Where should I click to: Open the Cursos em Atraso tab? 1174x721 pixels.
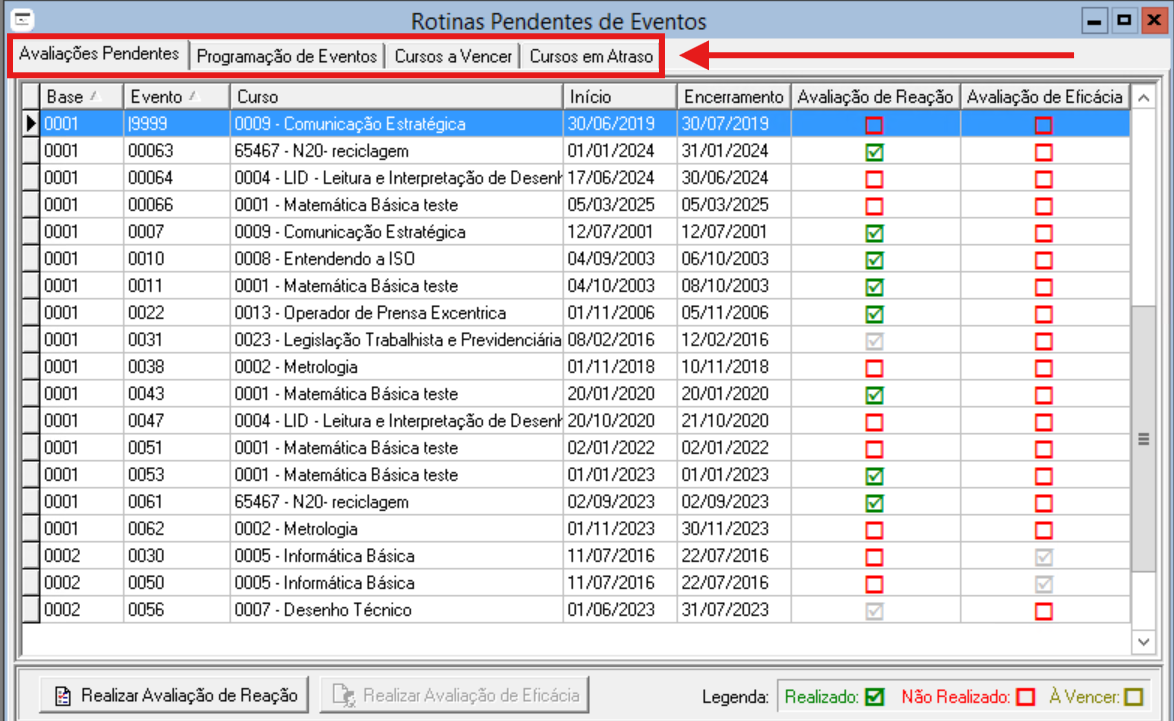click(590, 57)
